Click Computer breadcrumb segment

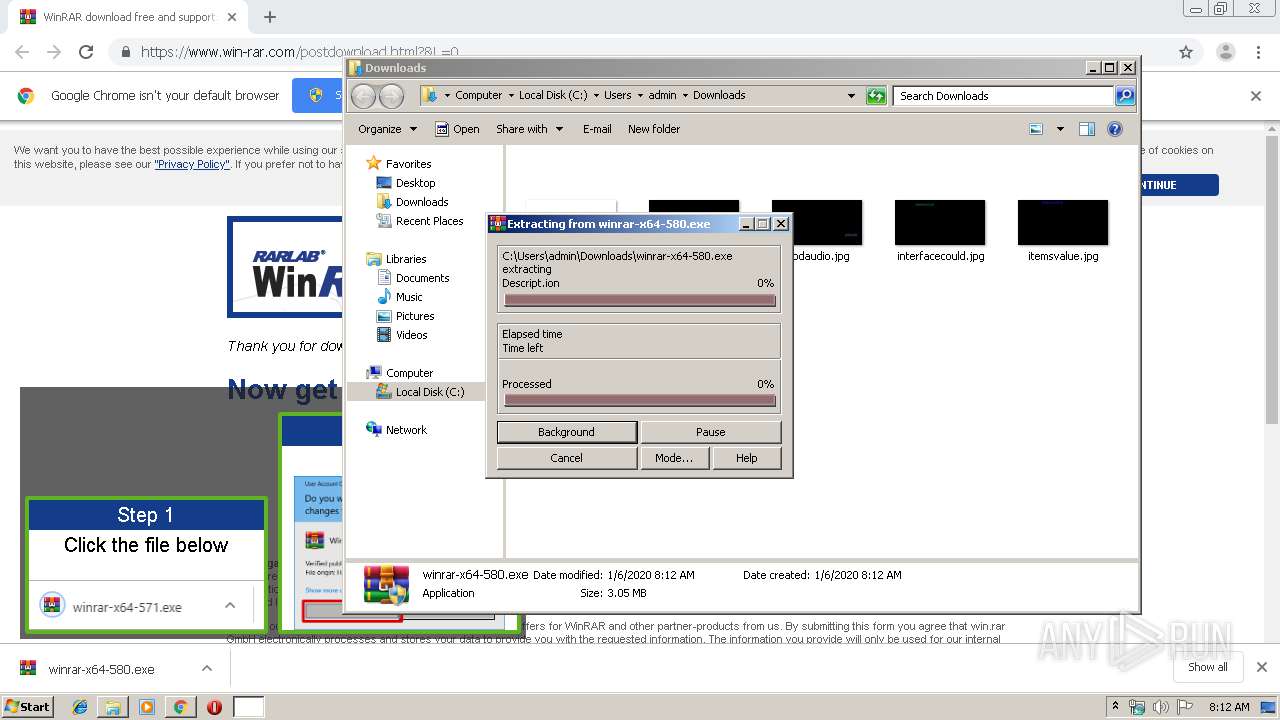(x=478, y=96)
